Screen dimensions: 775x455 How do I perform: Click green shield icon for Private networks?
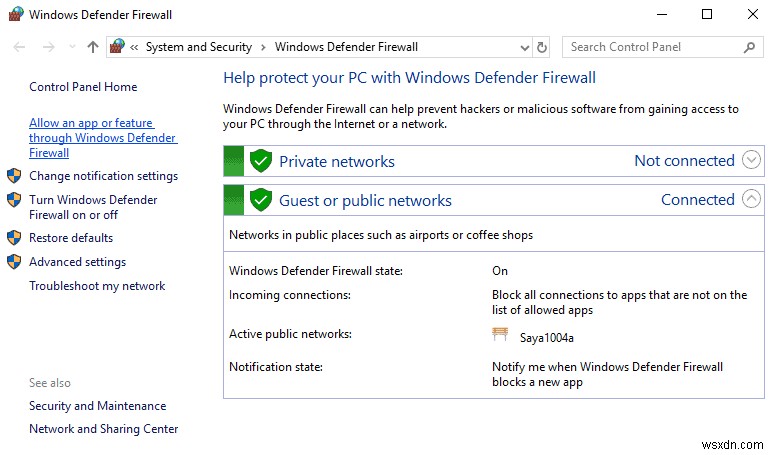coord(260,161)
